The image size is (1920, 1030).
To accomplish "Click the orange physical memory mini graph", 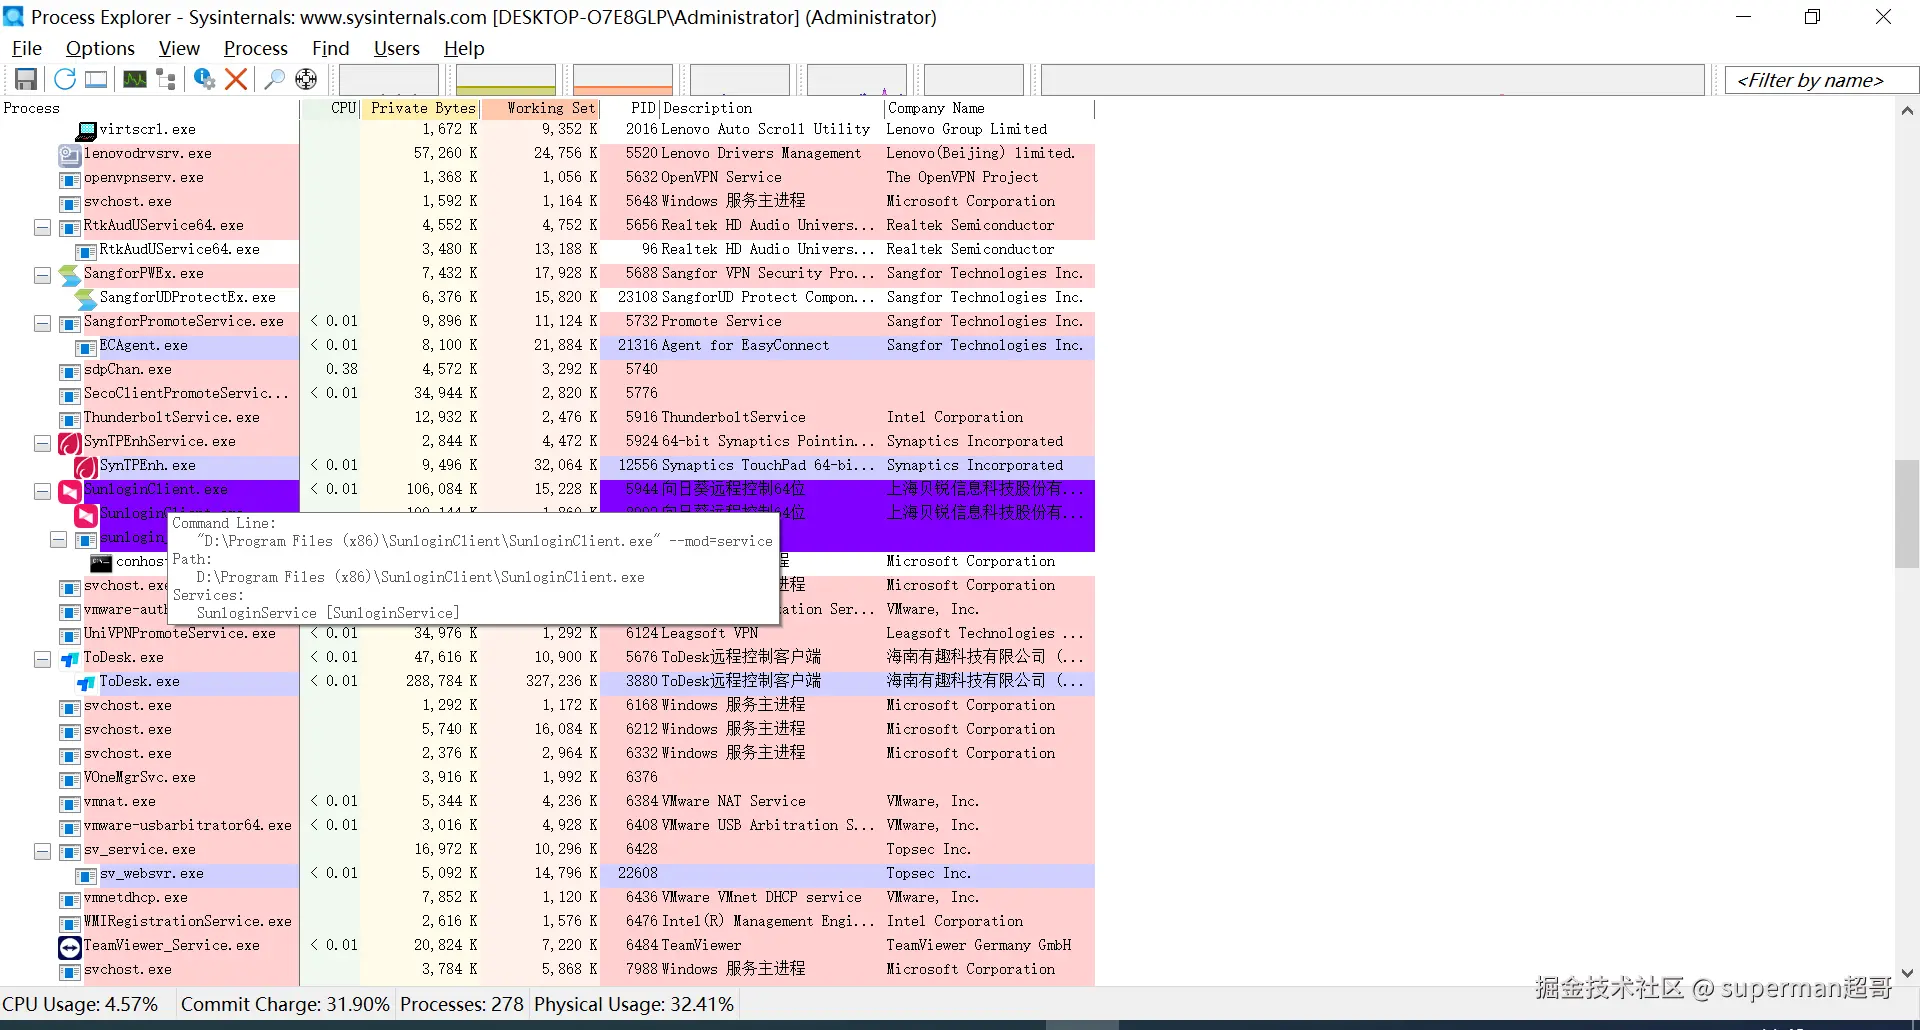I will click(x=623, y=79).
